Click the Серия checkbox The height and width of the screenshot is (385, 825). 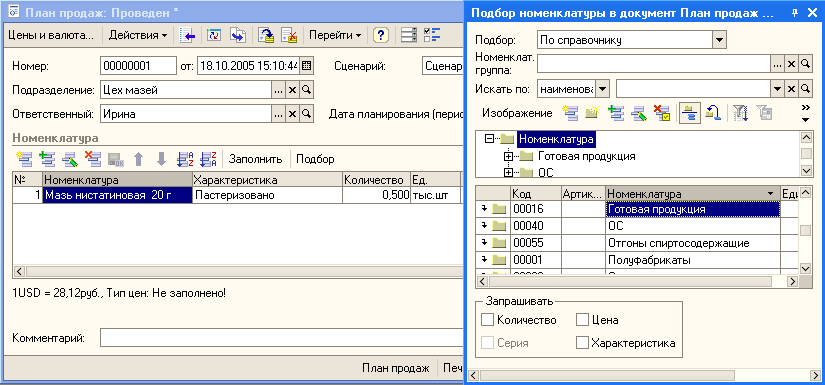click(488, 343)
